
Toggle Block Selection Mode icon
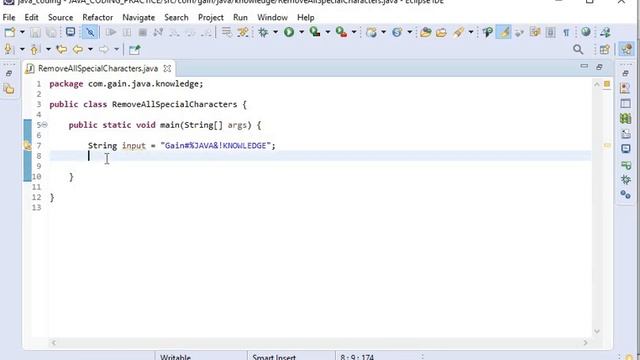(551, 32)
